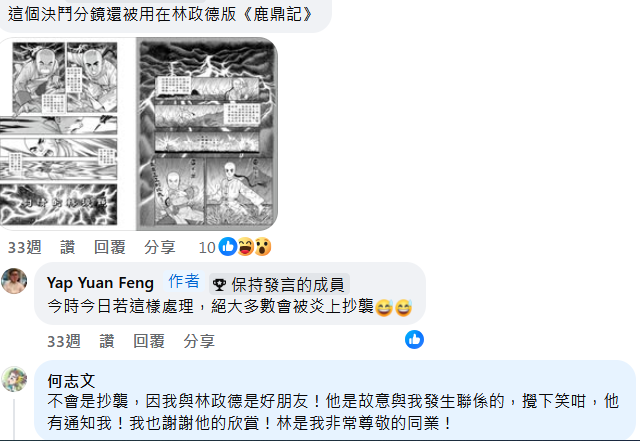Open the reaction count 10
The width and height of the screenshot is (640, 441).
(x=207, y=247)
